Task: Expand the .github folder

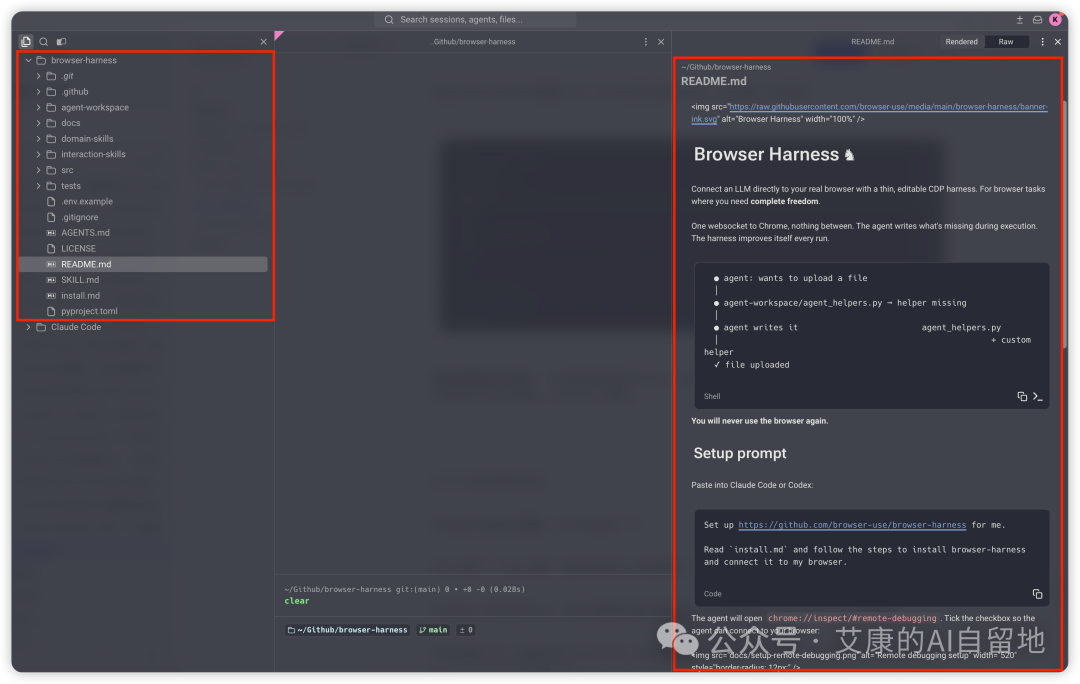Action: click(x=39, y=92)
